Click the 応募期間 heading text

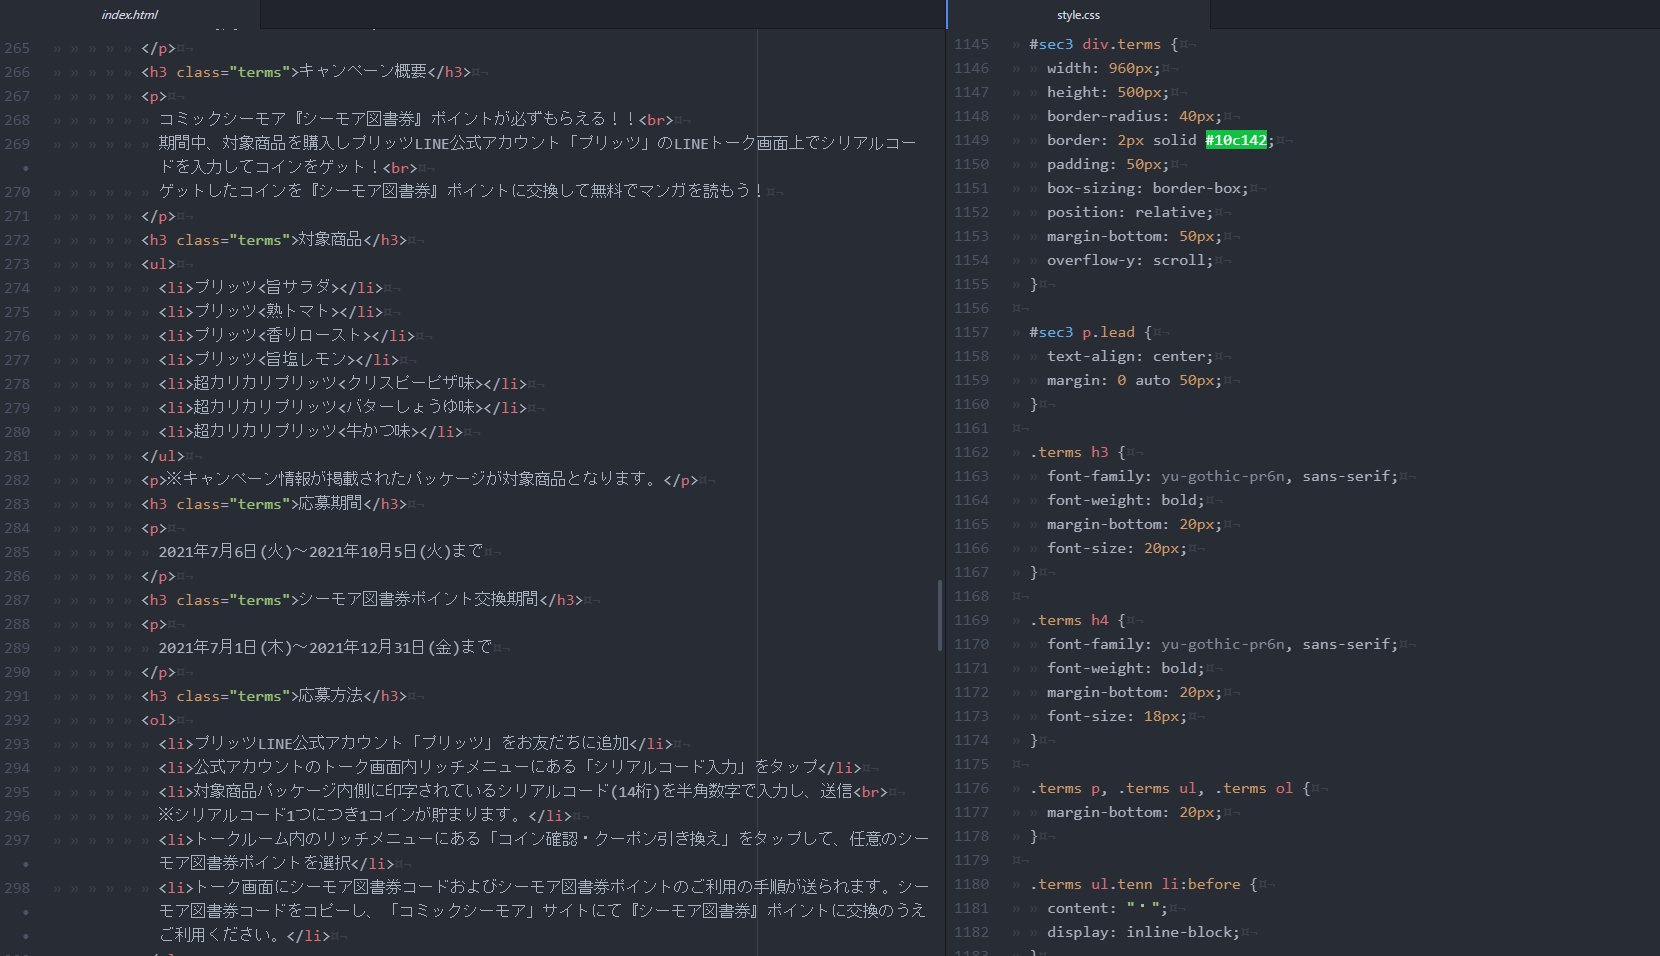tap(330, 504)
